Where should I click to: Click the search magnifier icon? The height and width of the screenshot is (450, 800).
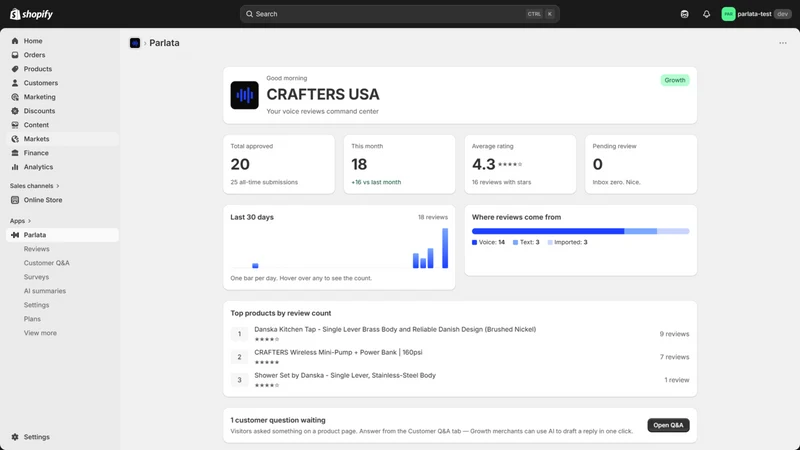249,14
